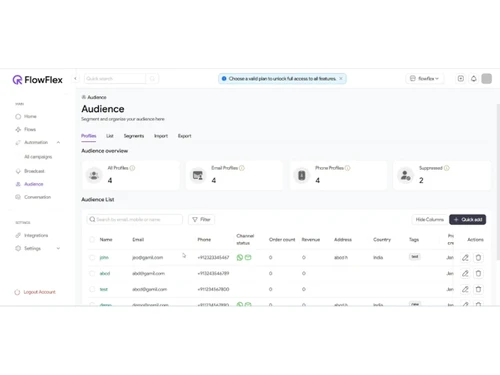Open Flows in the sidebar
This screenshot has width=500, height=375.
pyautogui.click(x=26, y=129)
